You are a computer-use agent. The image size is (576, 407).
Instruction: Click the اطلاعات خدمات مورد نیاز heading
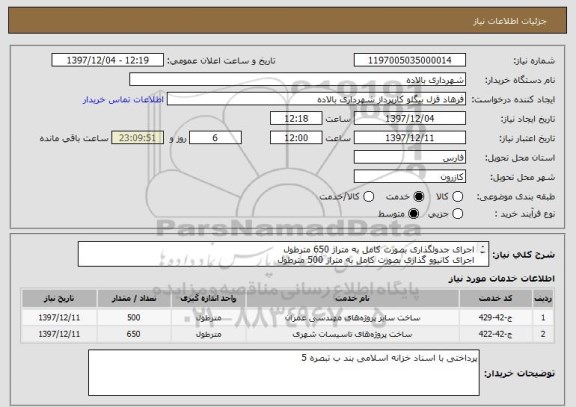(502, 279)
